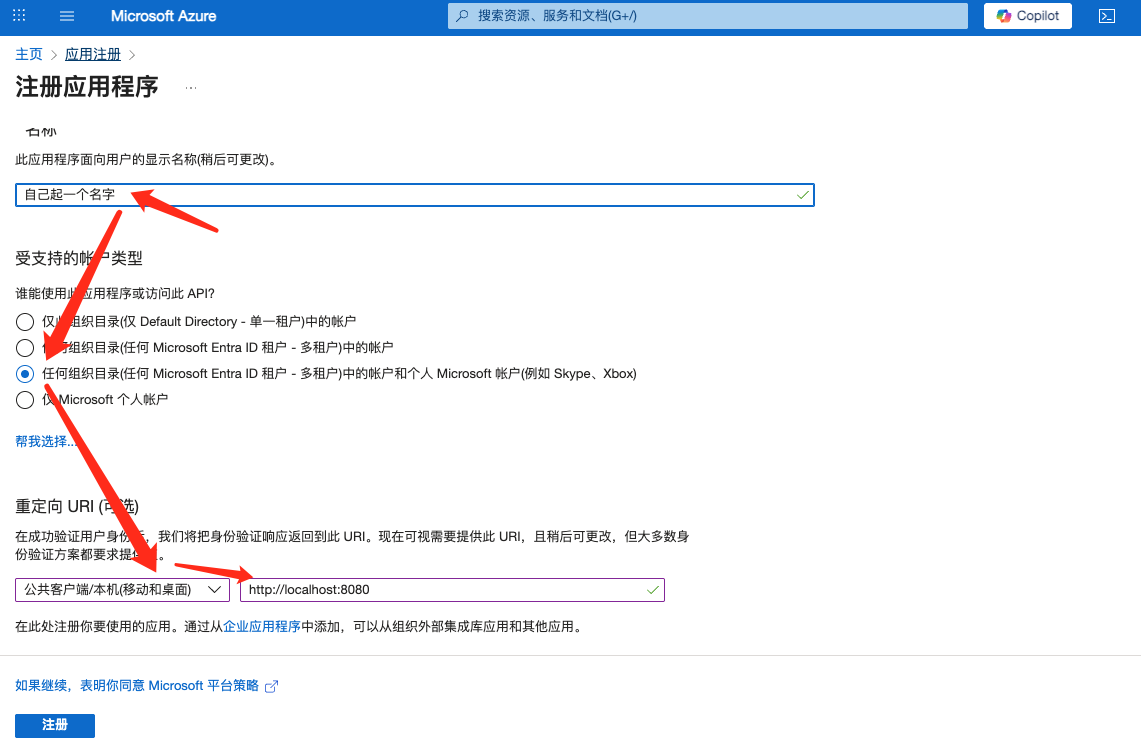Click the application name input field
Screen dimensions: 1141x748
click(x=415, y=195)
